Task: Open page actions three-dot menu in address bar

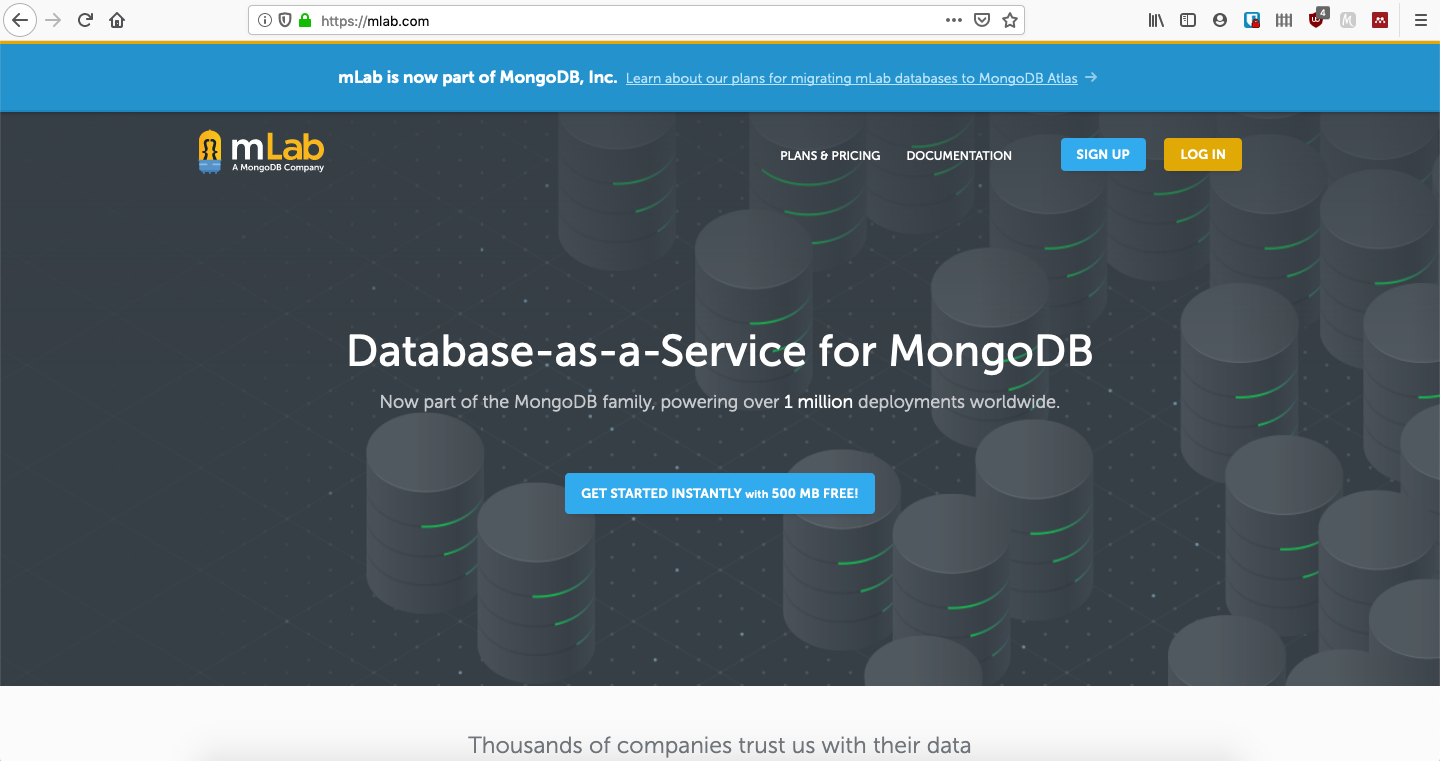Action: pos(954,20)
